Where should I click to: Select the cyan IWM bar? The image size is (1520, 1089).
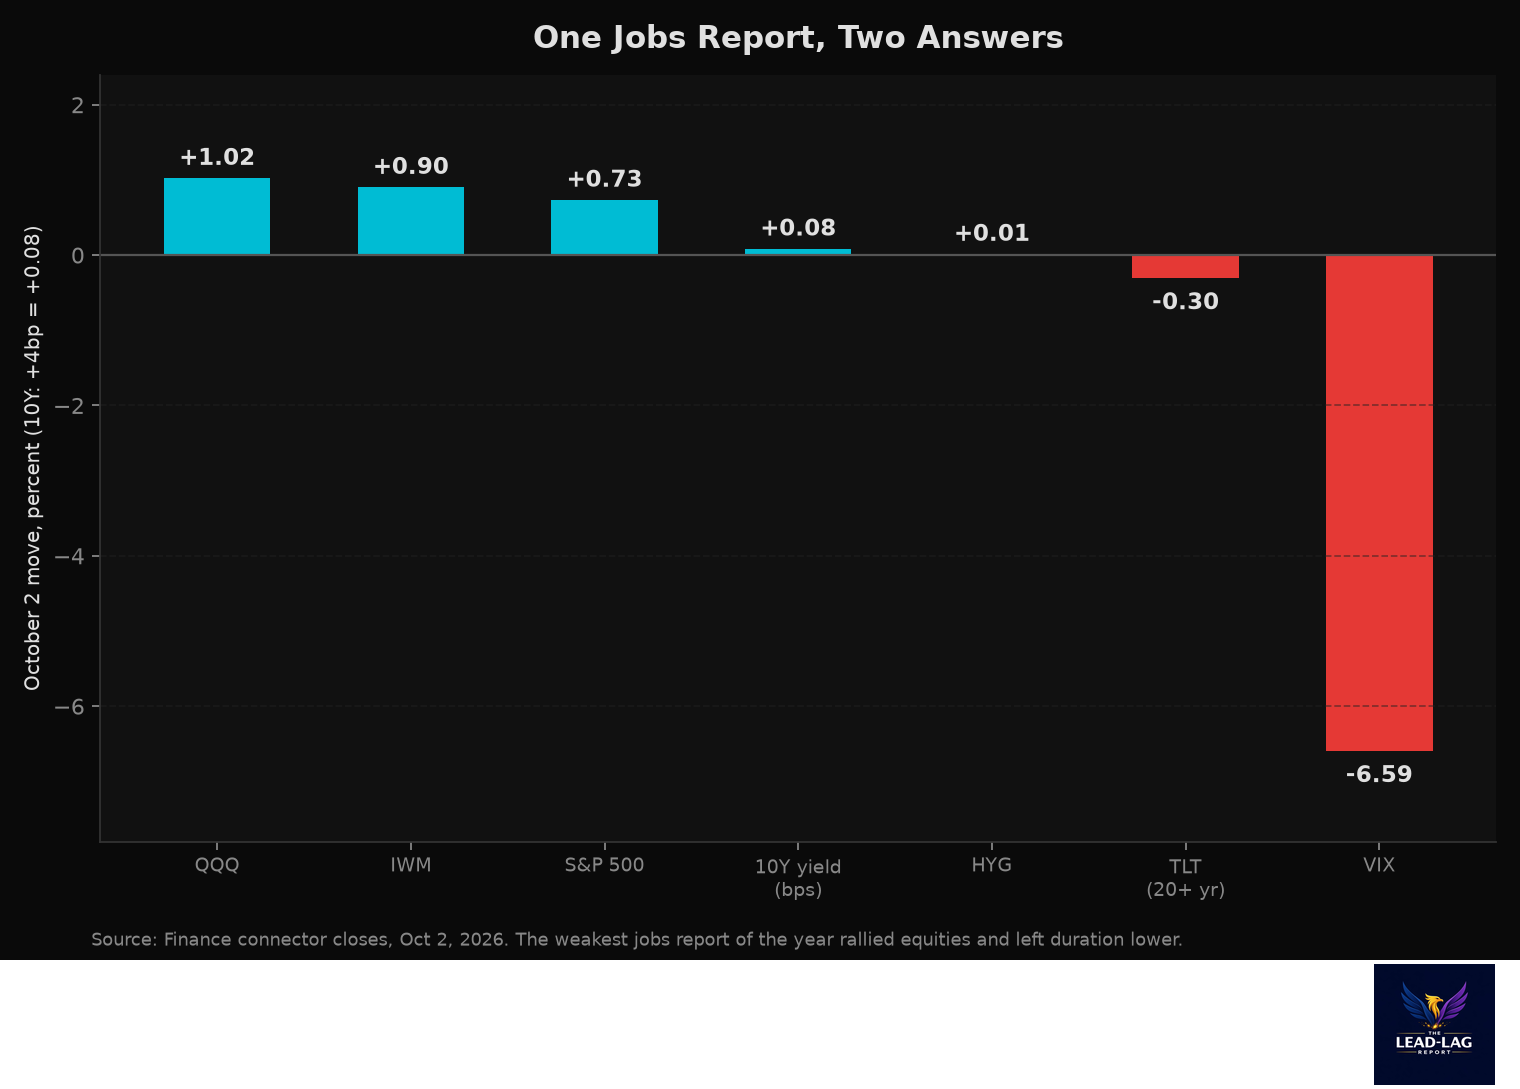click(x=411, y=221)
